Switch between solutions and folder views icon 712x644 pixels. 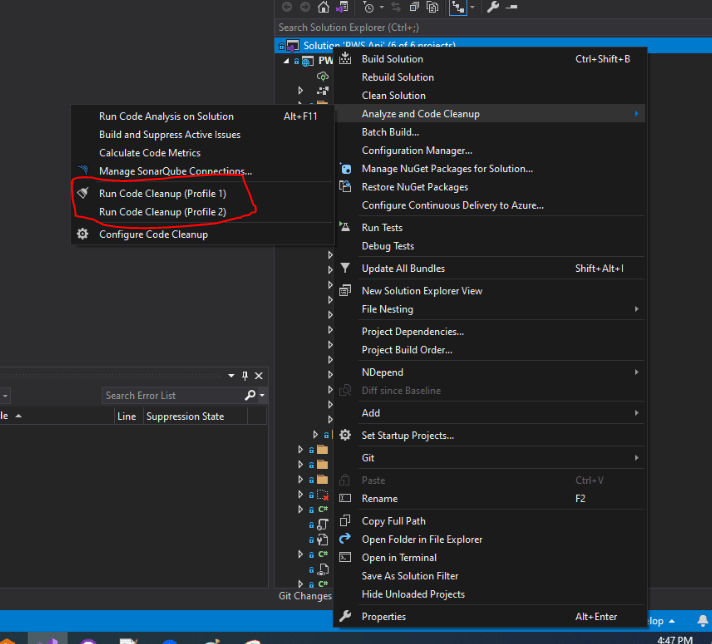342,7
